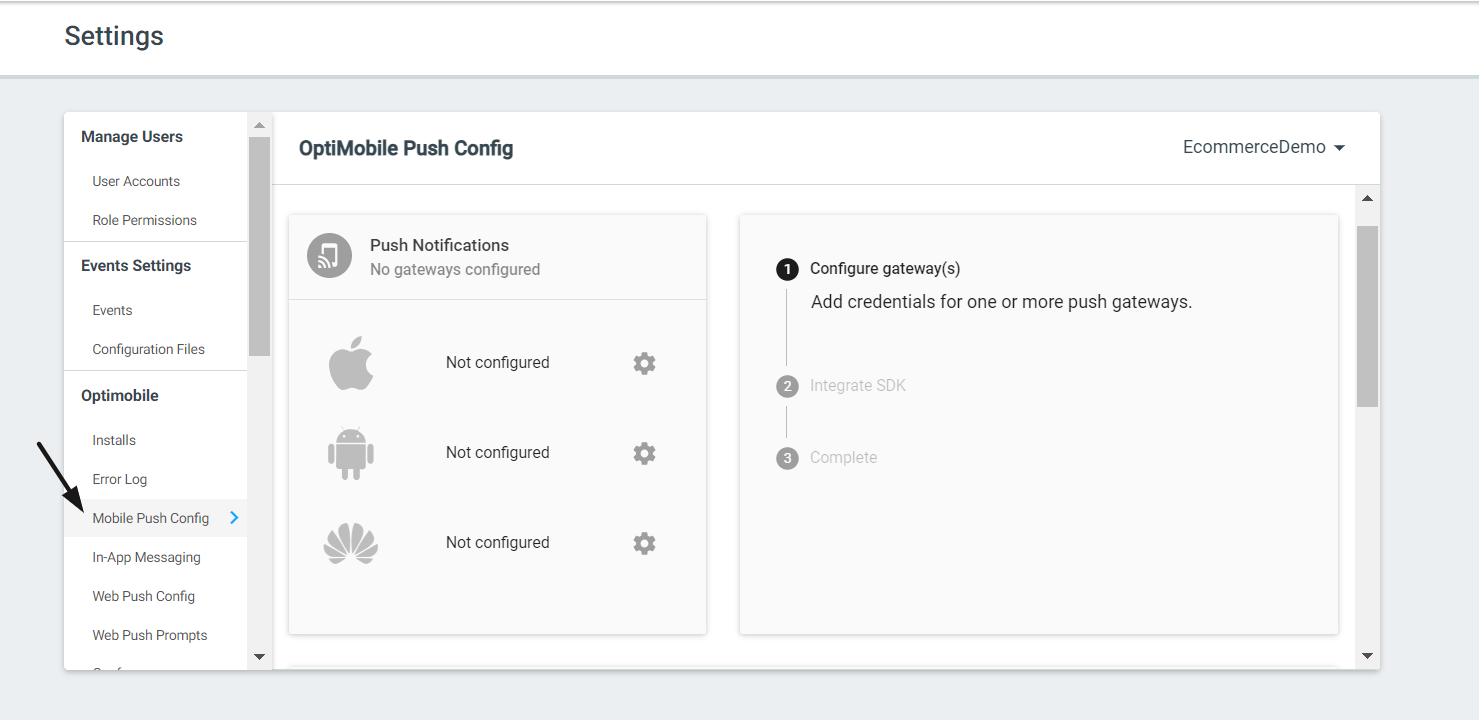Click sidebar scrollbar up arrow
Viewport: 1479px width, 720px height.
coord(259,125)
